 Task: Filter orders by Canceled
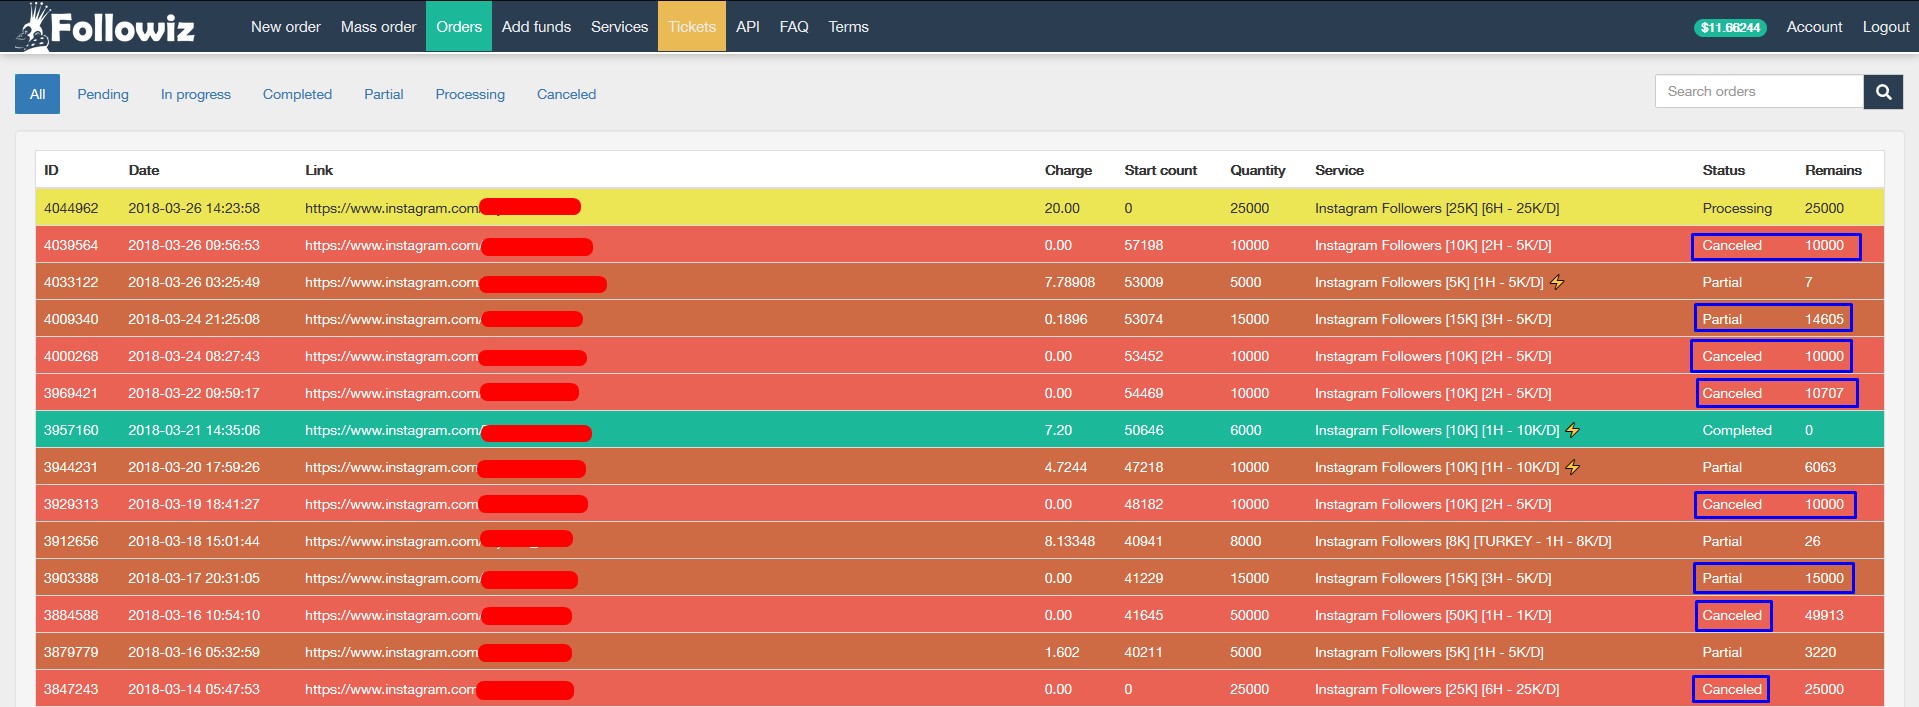566,94
